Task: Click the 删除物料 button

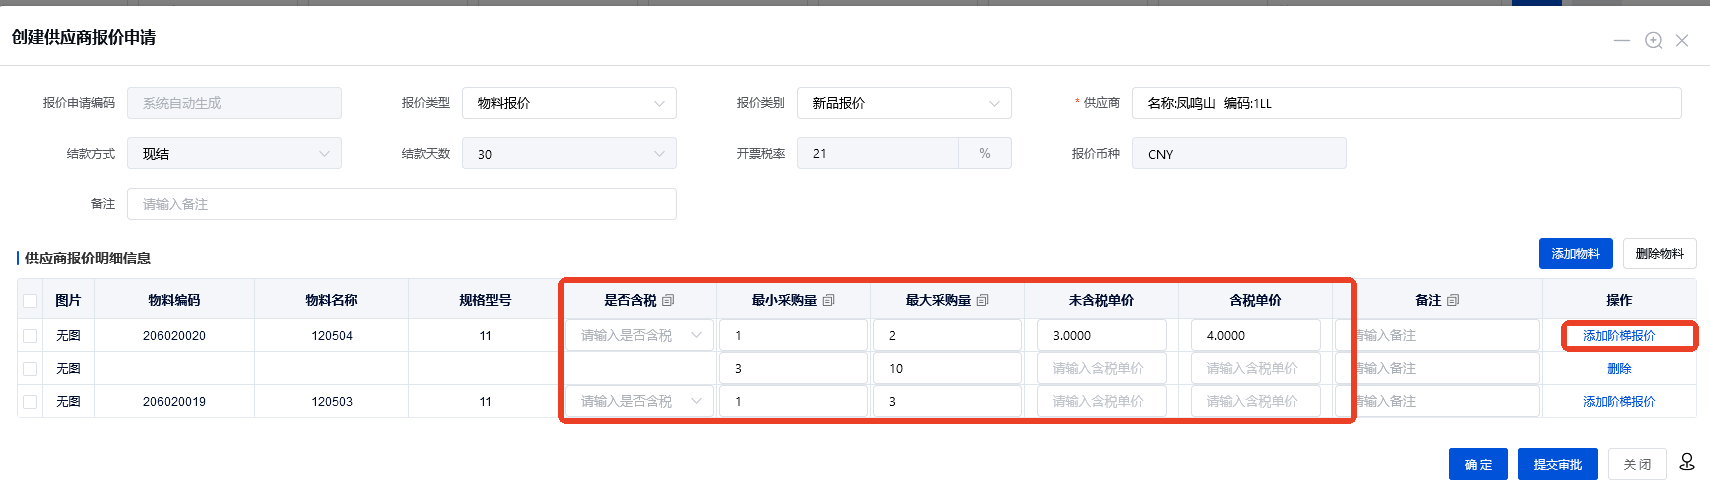Action: click(x=1660, y=253)
